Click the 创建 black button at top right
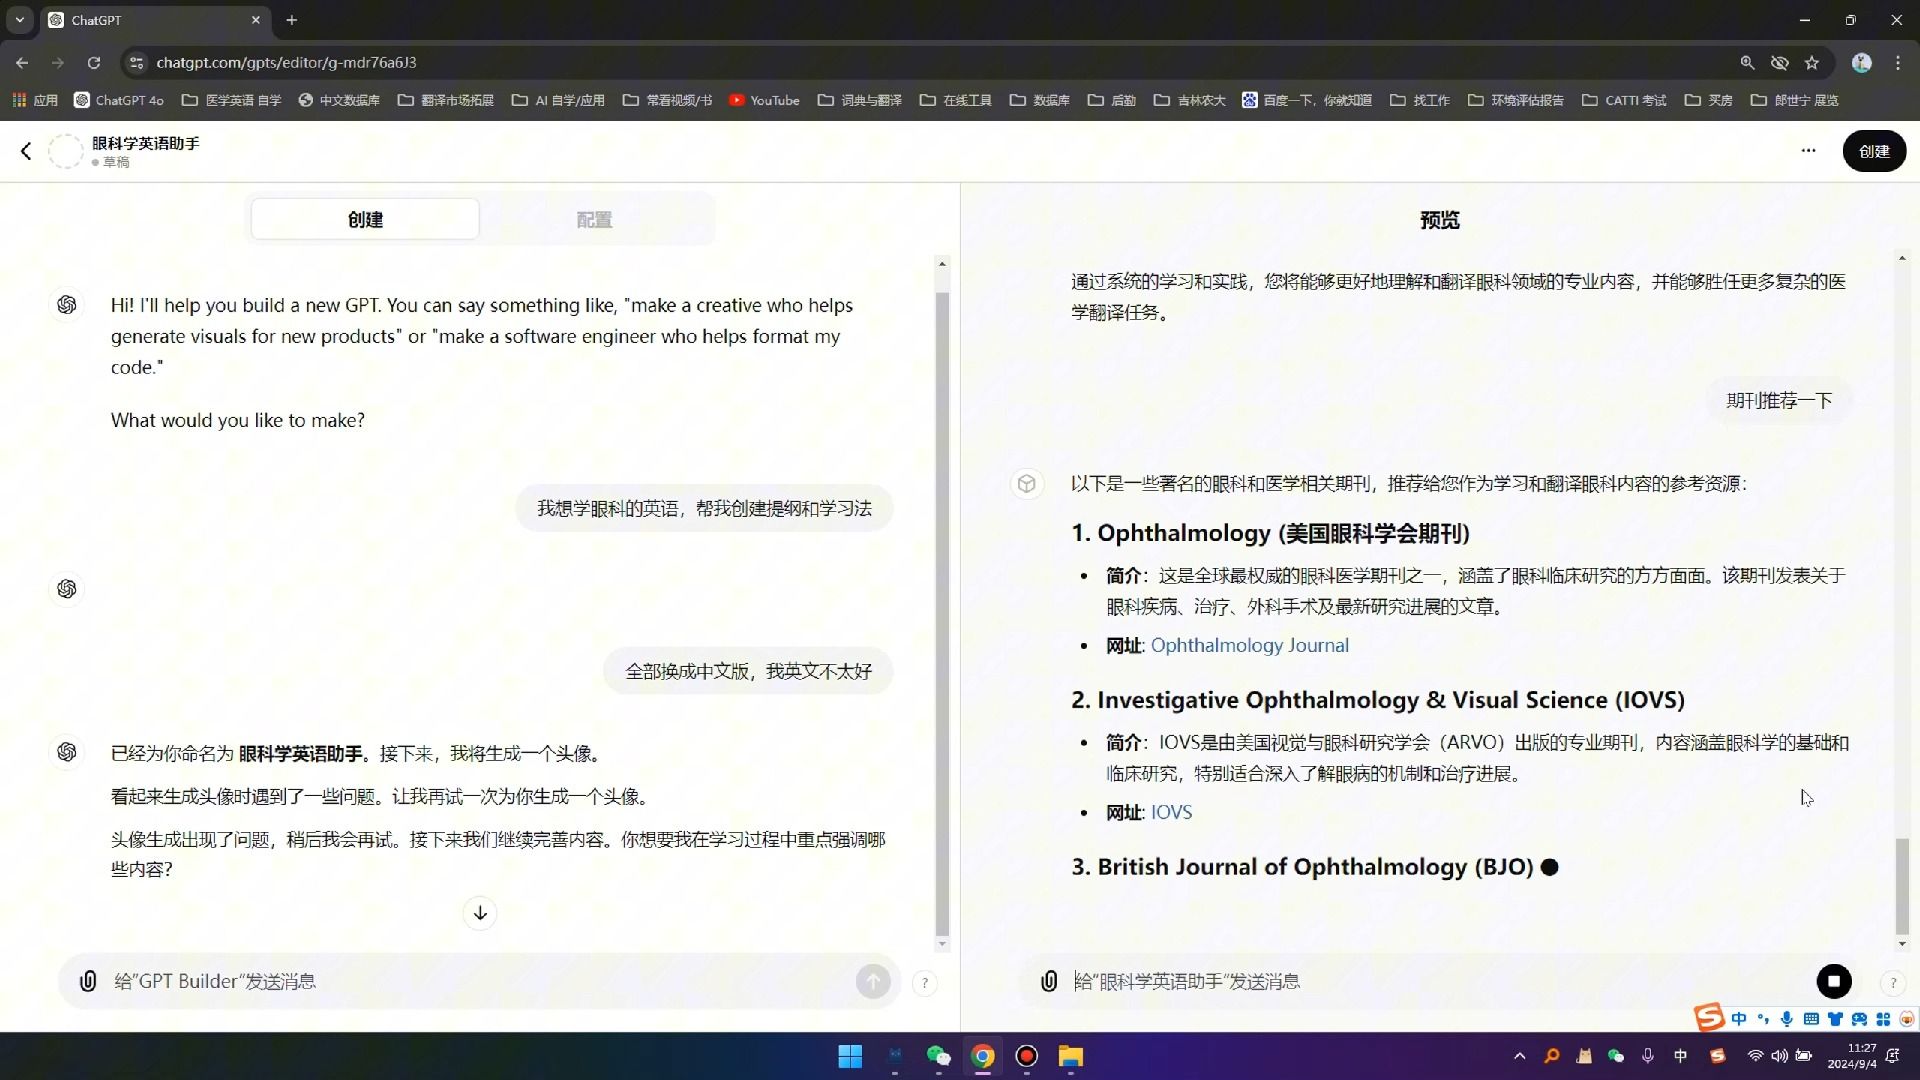Image resolution: width=1920 pixels, height=1080 pixels. (1874, 151)
